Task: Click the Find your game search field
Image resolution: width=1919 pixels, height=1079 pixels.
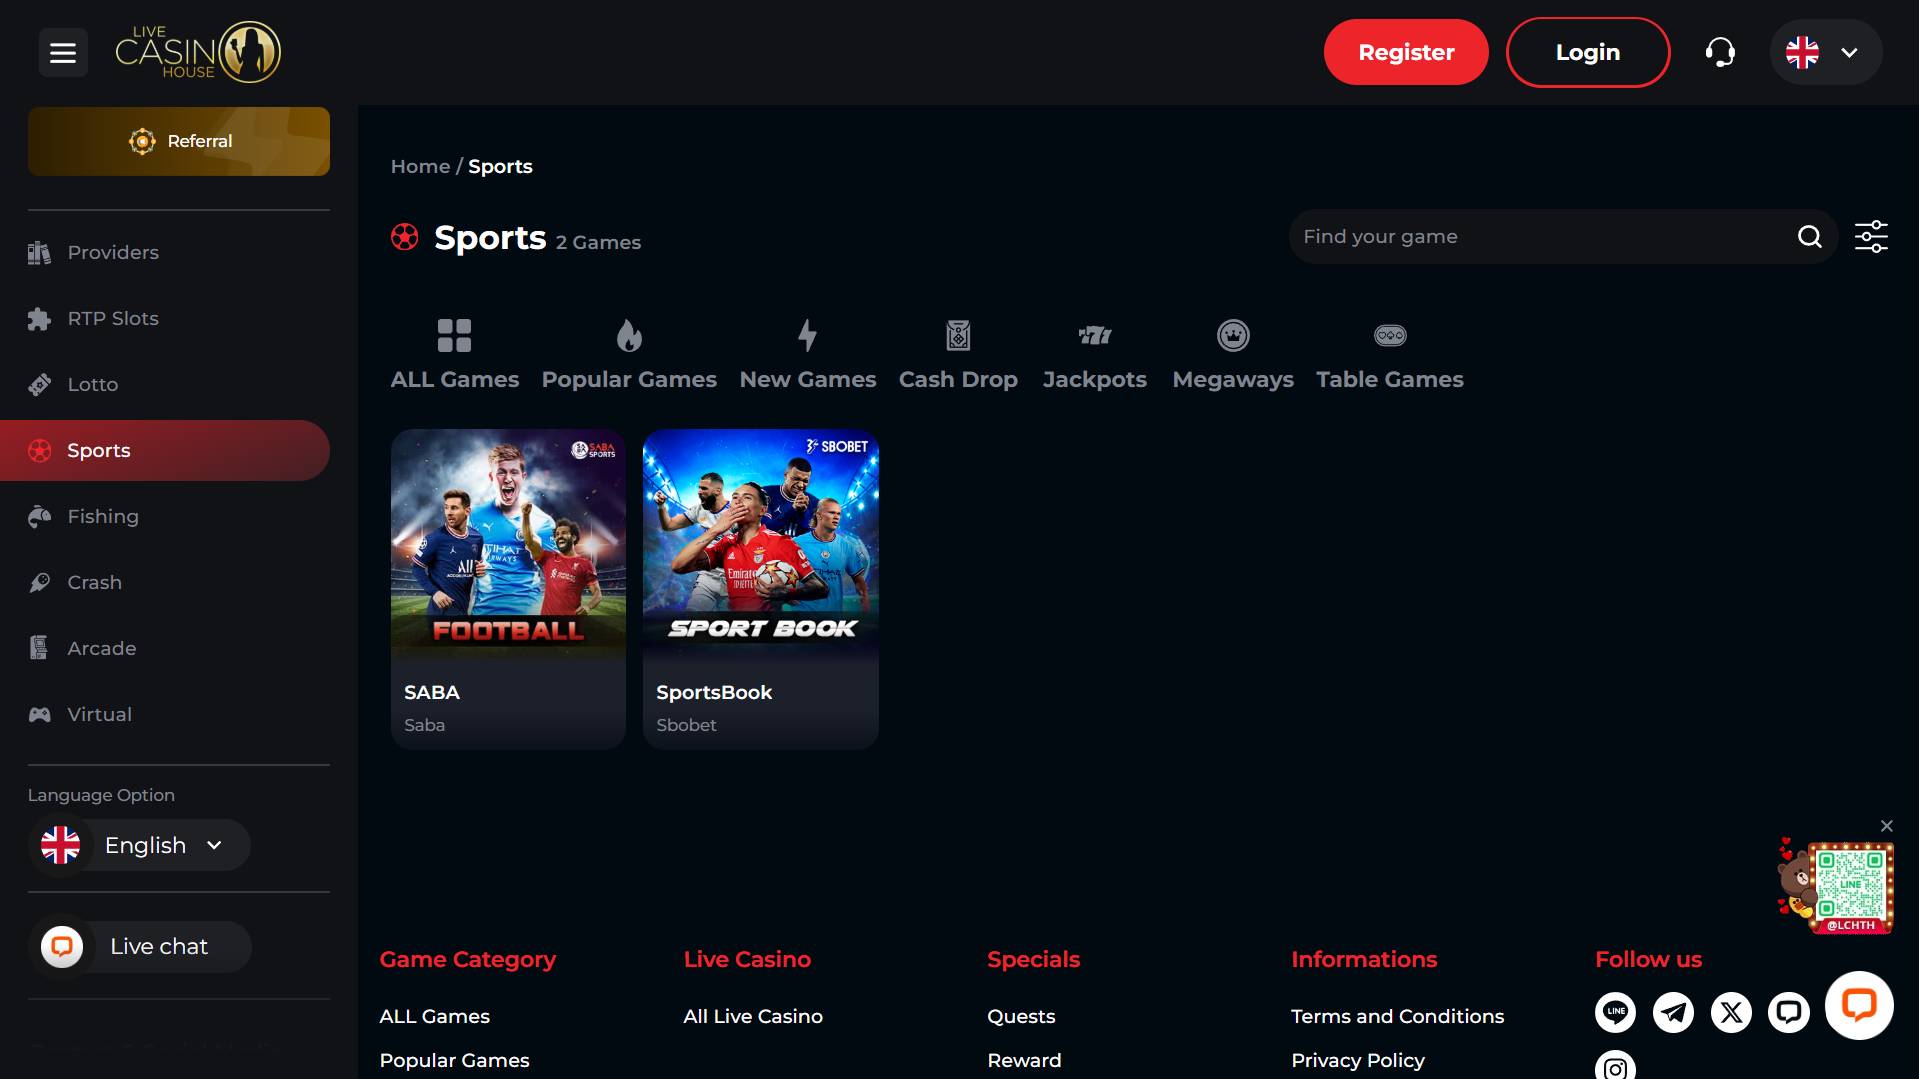Action: (1540, 237)
